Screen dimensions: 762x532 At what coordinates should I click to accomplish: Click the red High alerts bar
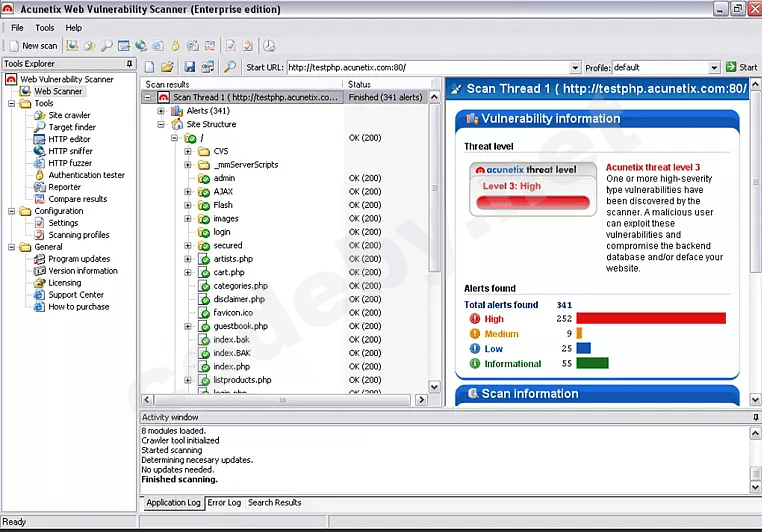(x=650, y=318)
